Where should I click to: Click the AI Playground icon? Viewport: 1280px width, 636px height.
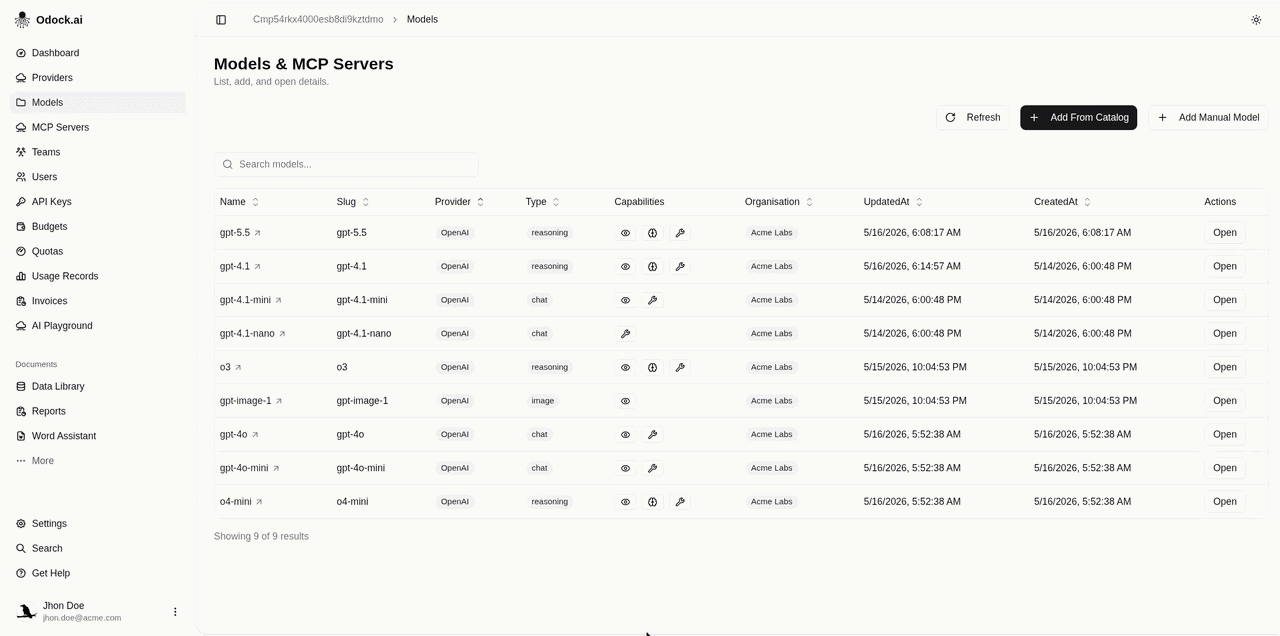21,326
